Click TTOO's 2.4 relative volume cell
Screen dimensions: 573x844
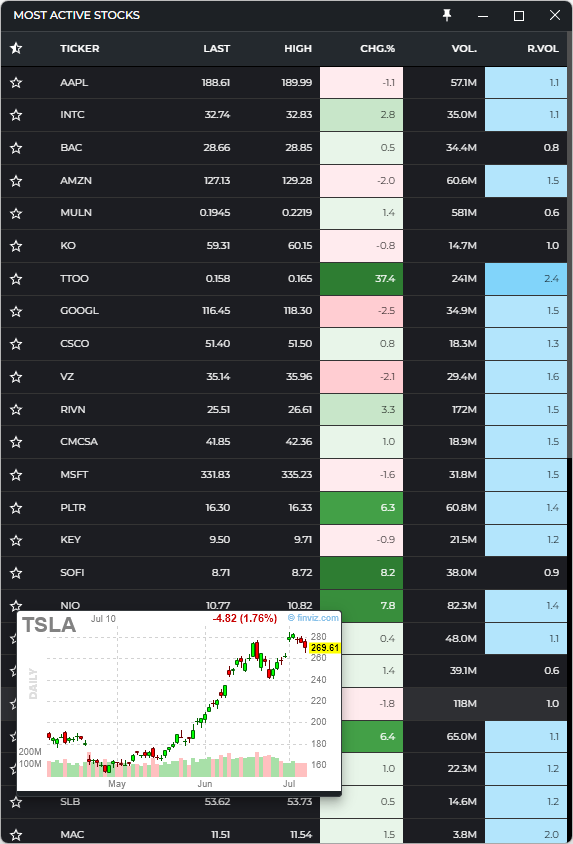tap(526, 279)
